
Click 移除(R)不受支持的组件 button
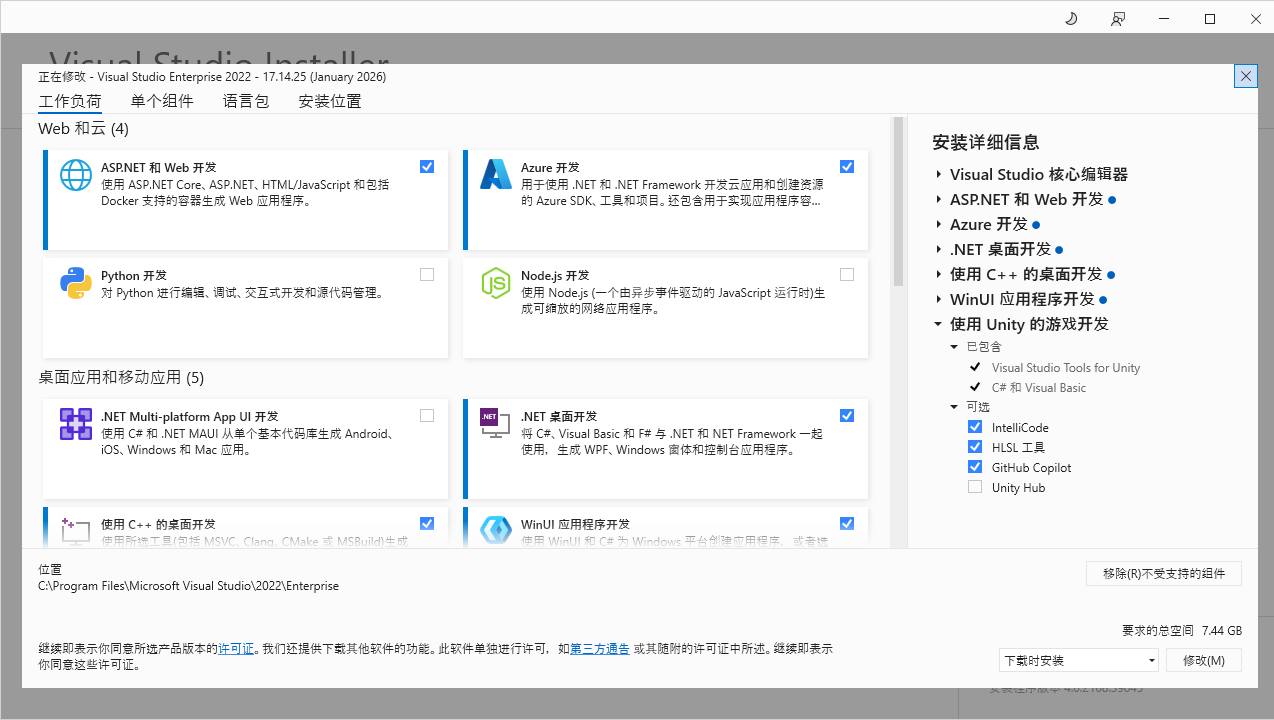pyautogui.click(x=1164, y=573)
